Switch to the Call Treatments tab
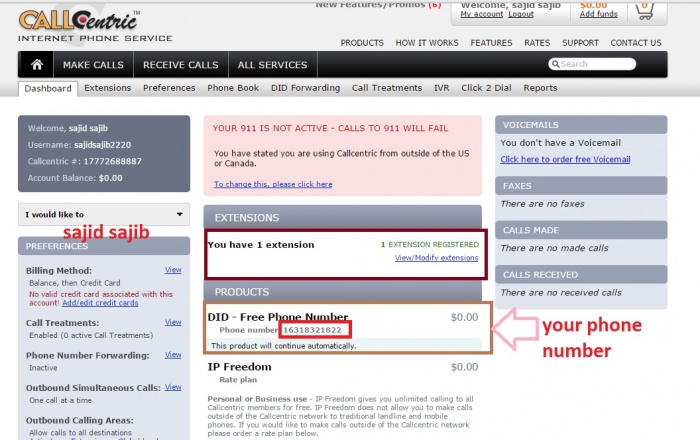Viewport: 700px width, 440px height. (387, 88)
